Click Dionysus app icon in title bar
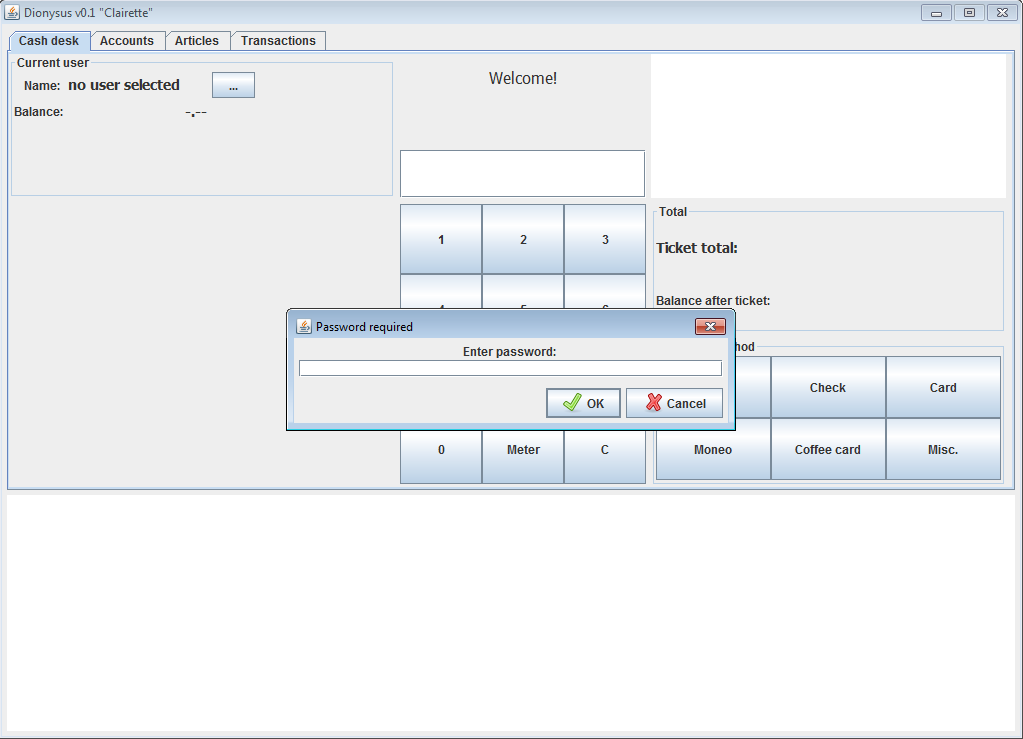Image resolution: width=1023 pixels, height=739 pixels. click(12, 12)
